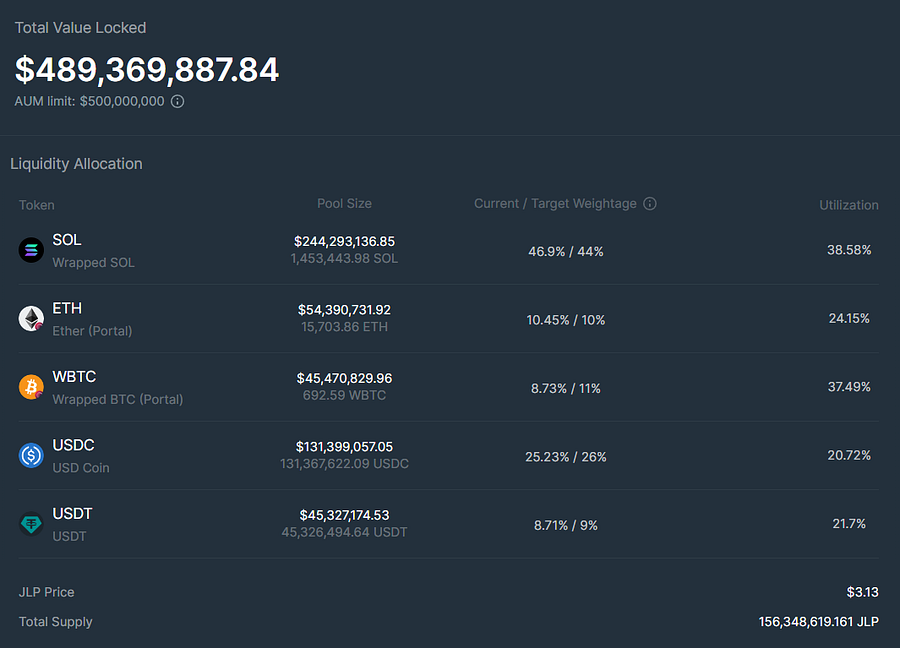Click the USD Coin label

[81, 468]
